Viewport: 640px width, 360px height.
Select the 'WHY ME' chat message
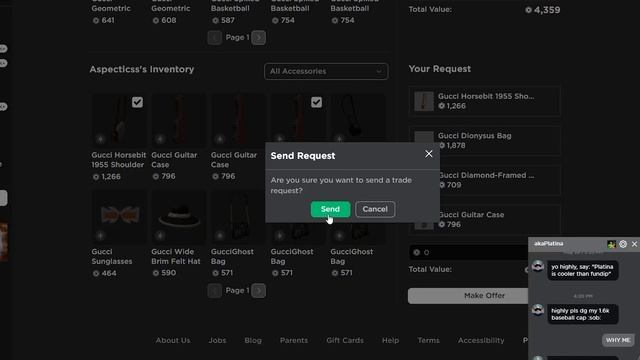coord(618,340)
